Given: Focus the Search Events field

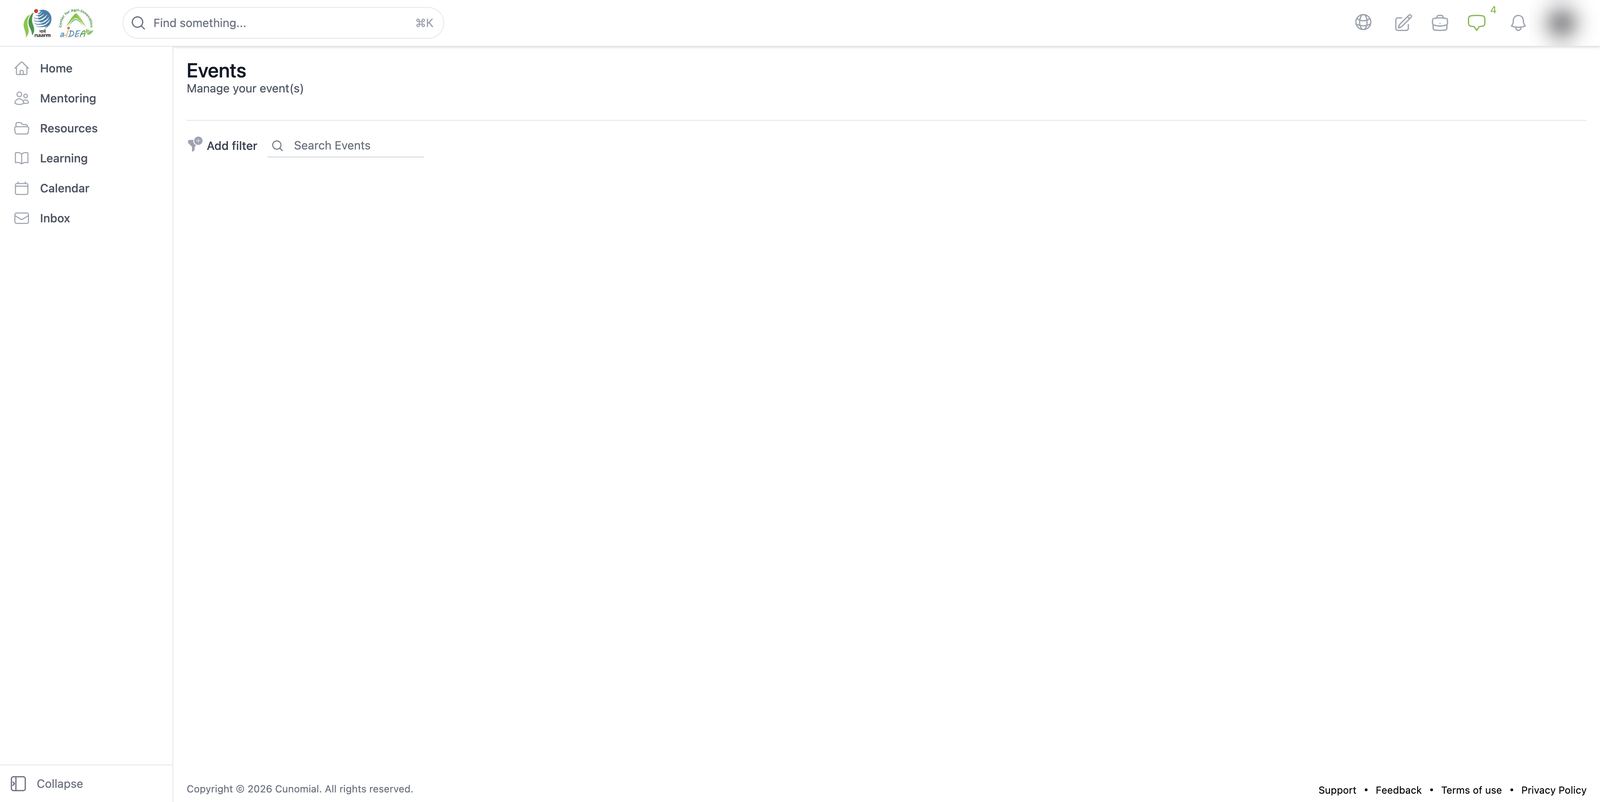Looking at the screenshot, I should pyautogui.click(x=346, y=146).
